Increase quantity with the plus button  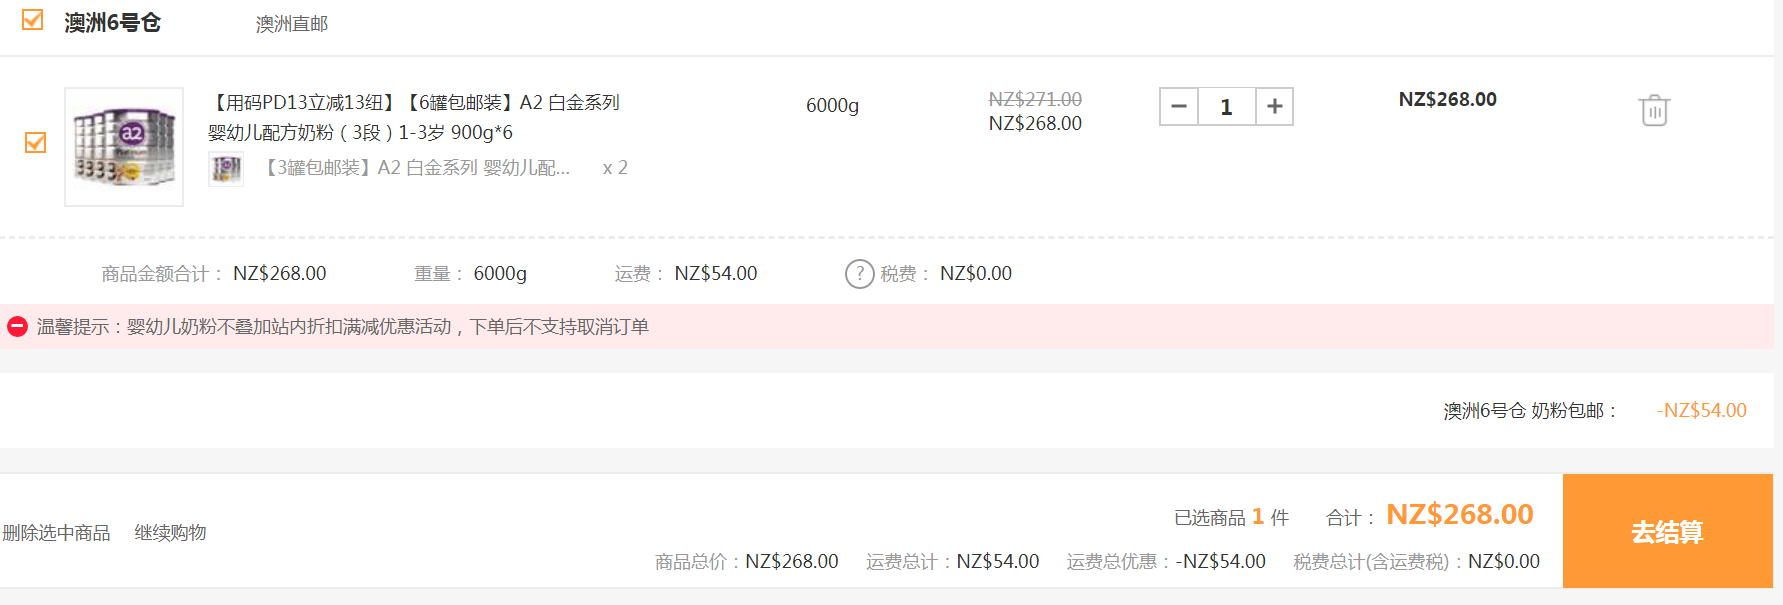point(1274,107)
